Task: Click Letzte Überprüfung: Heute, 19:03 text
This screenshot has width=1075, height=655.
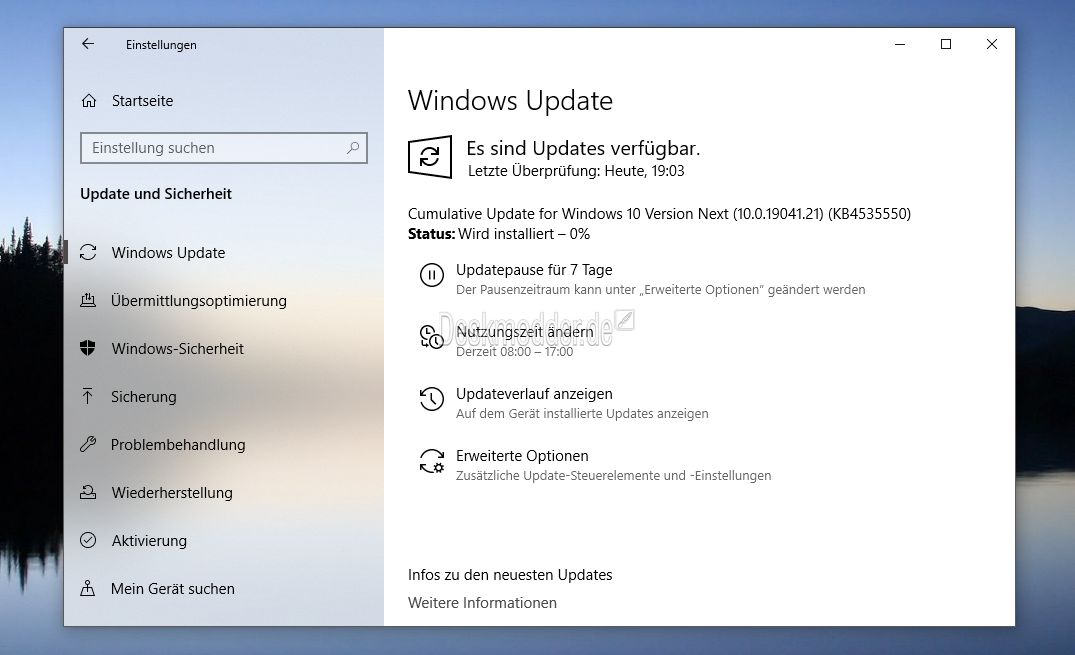Action: pos(576,171)
